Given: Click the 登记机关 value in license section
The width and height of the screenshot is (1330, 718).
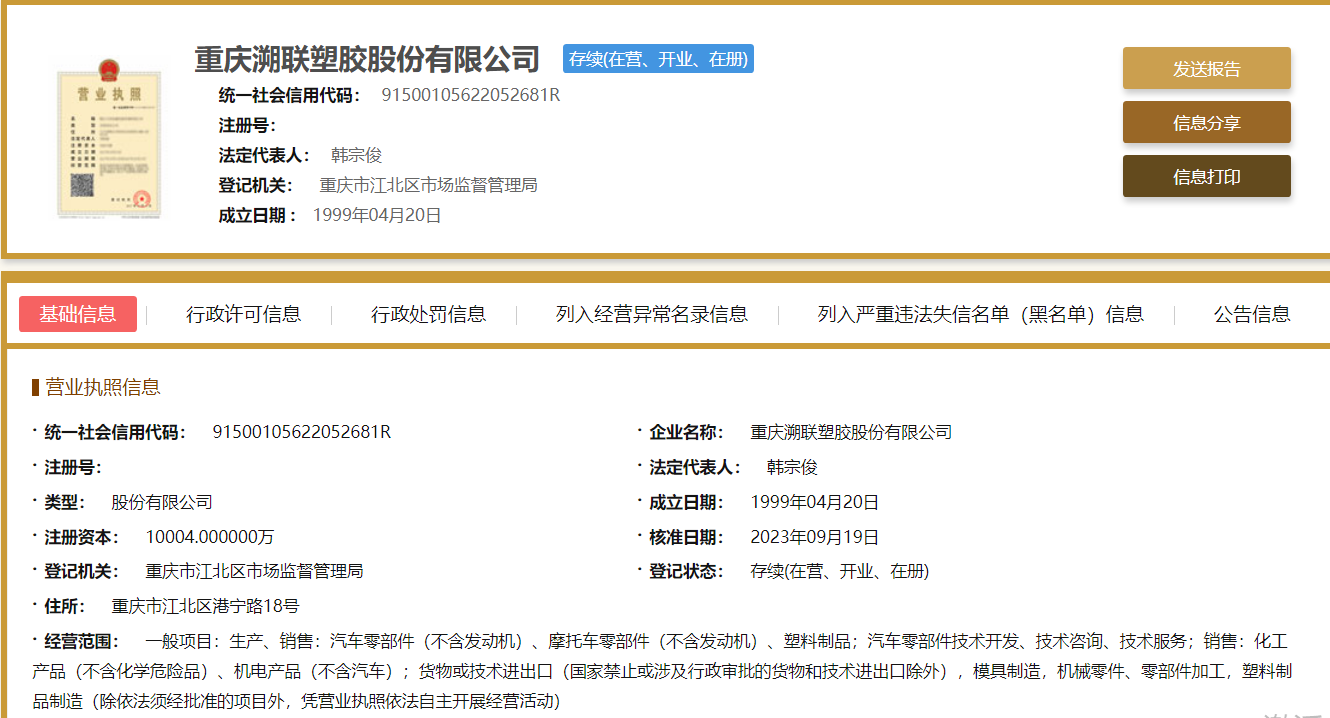Looking at the screenshot, I should [254, 571].
